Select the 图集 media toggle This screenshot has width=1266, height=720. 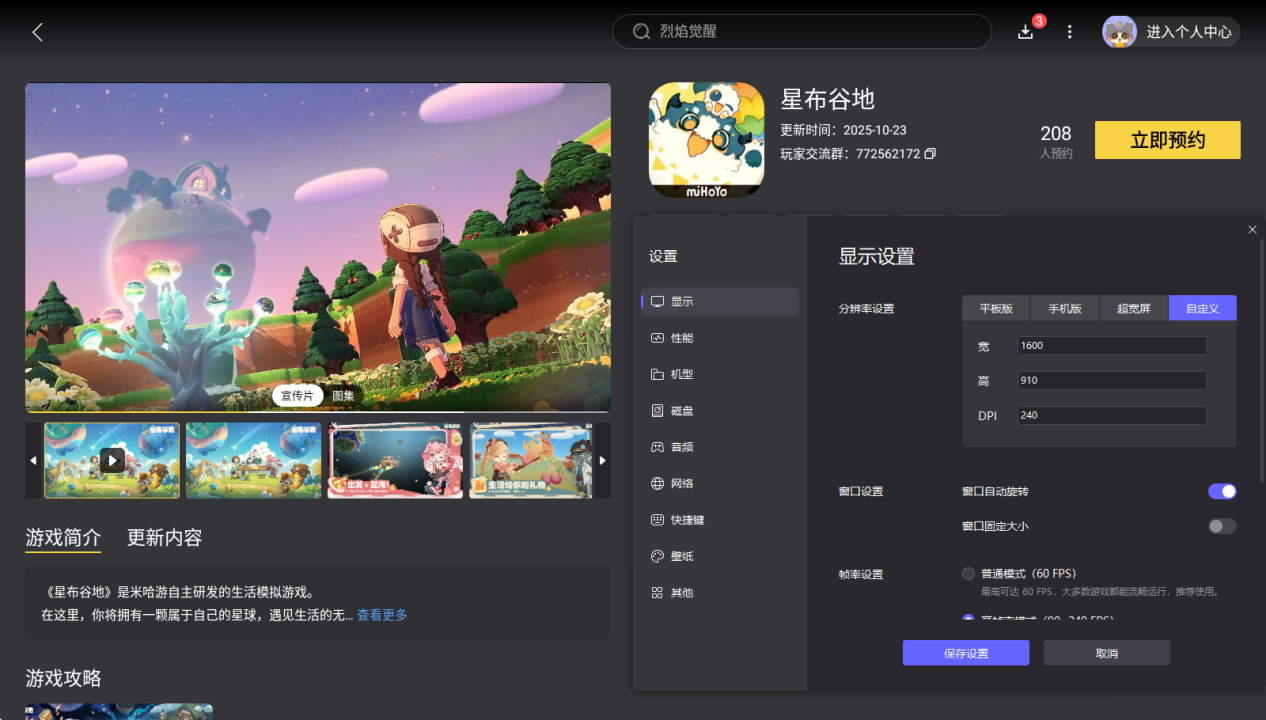[x=343, y=396]
